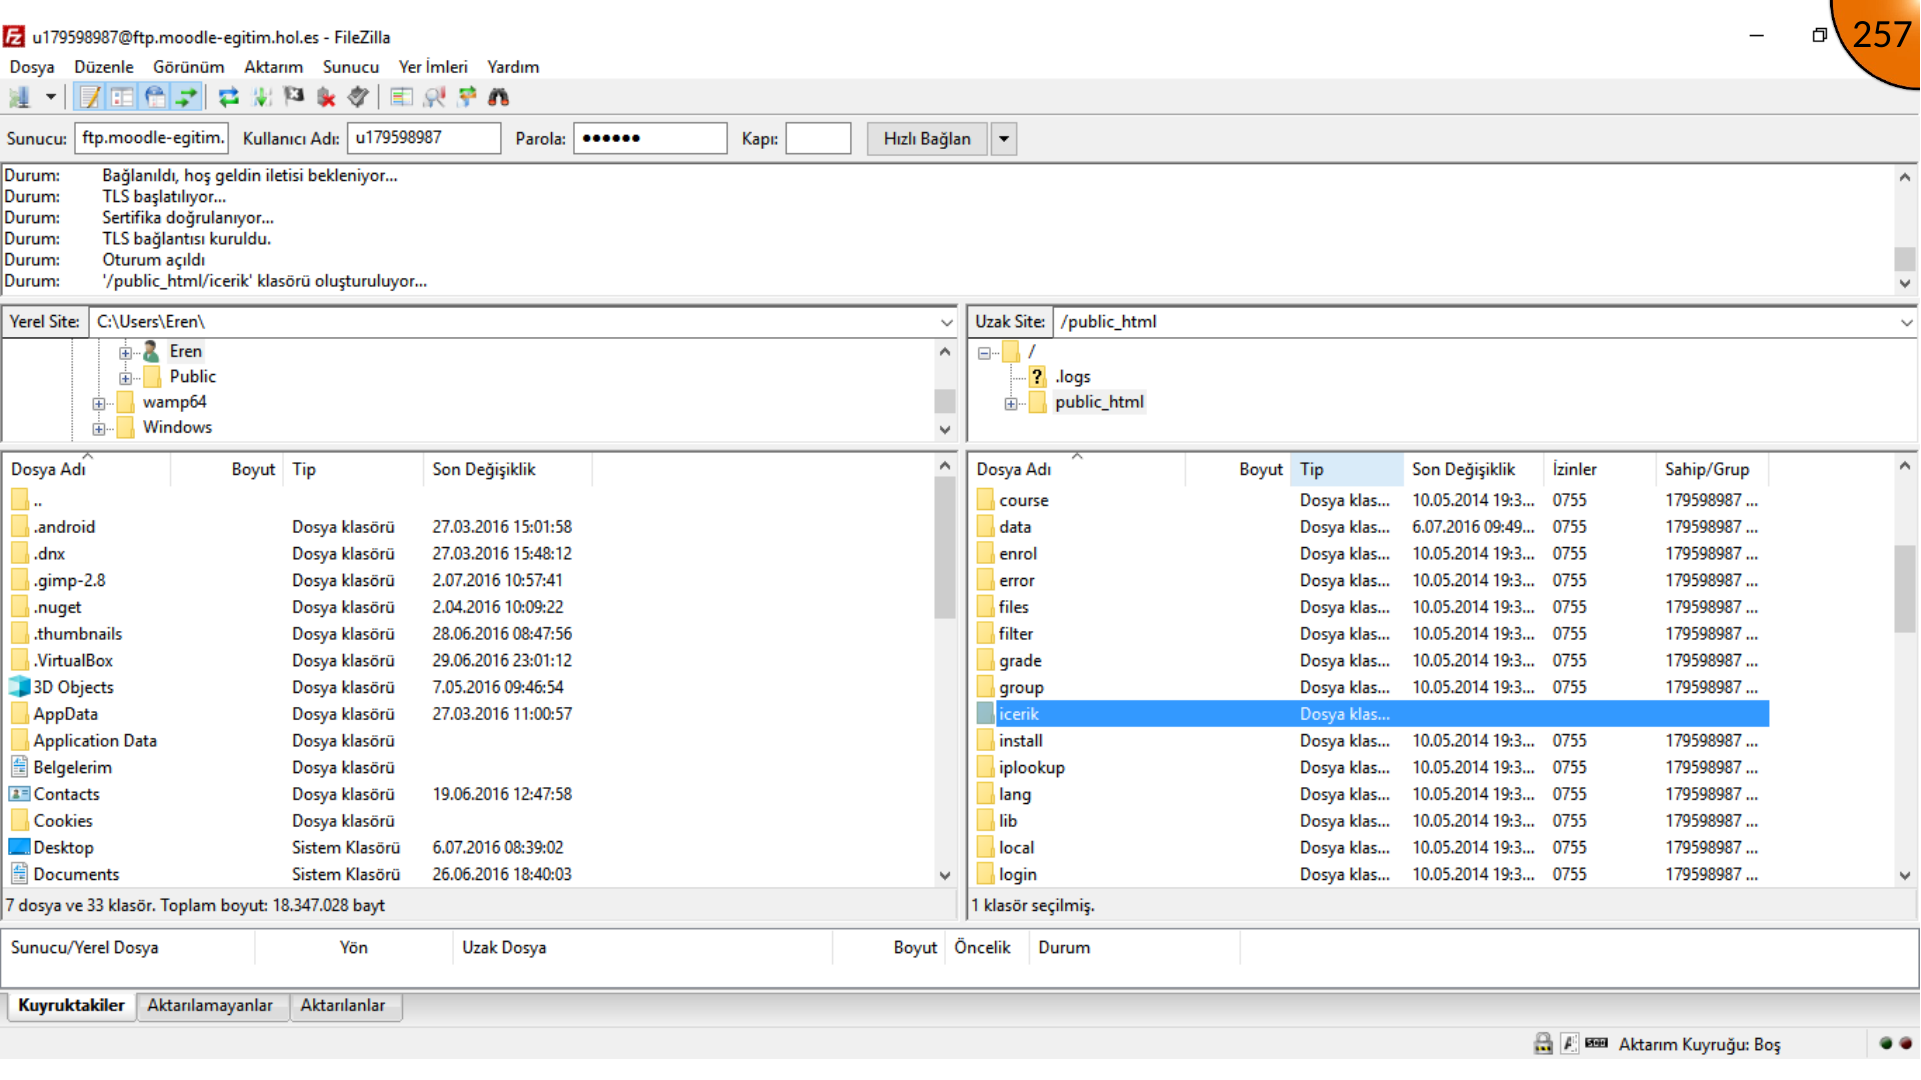
Task: Select the Contacts folder icon
Action: tap(19, 794)
